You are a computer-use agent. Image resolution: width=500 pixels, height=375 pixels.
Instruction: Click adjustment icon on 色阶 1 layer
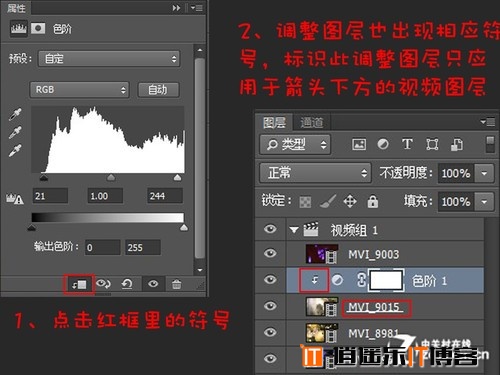click(337, 280)
